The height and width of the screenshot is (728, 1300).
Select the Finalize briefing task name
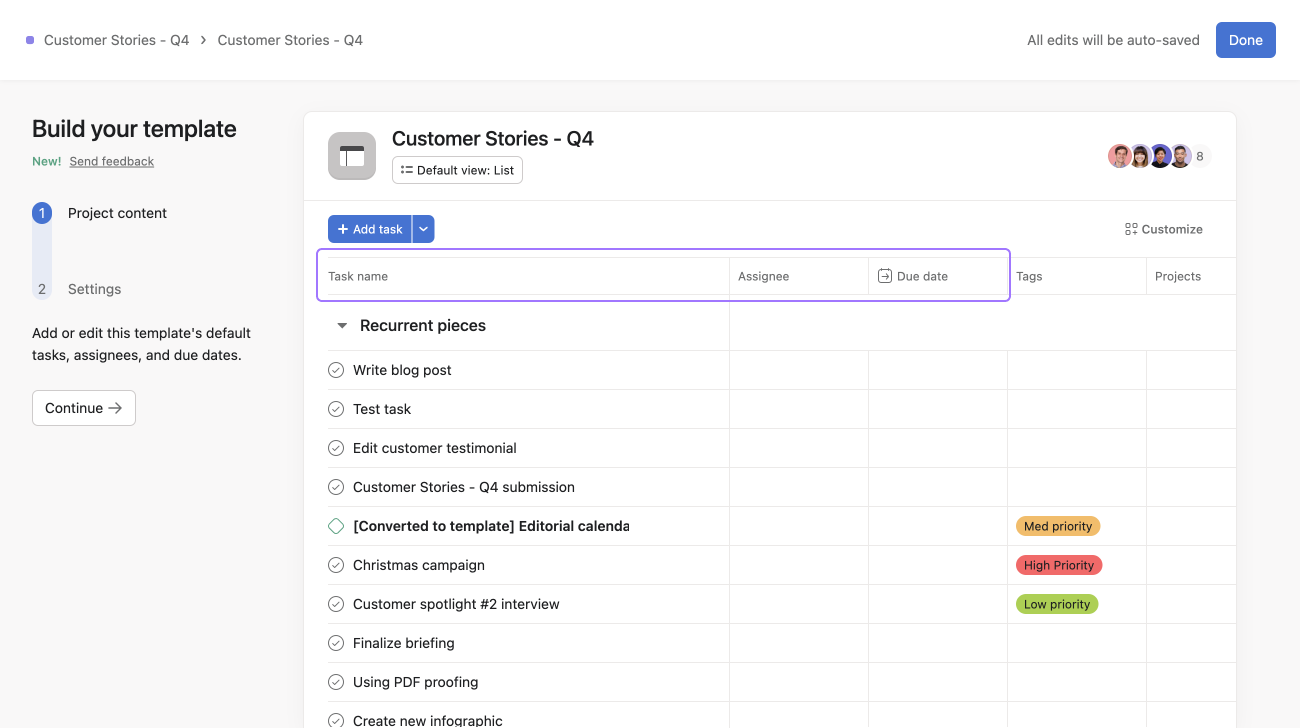click(x=403, y=643)
